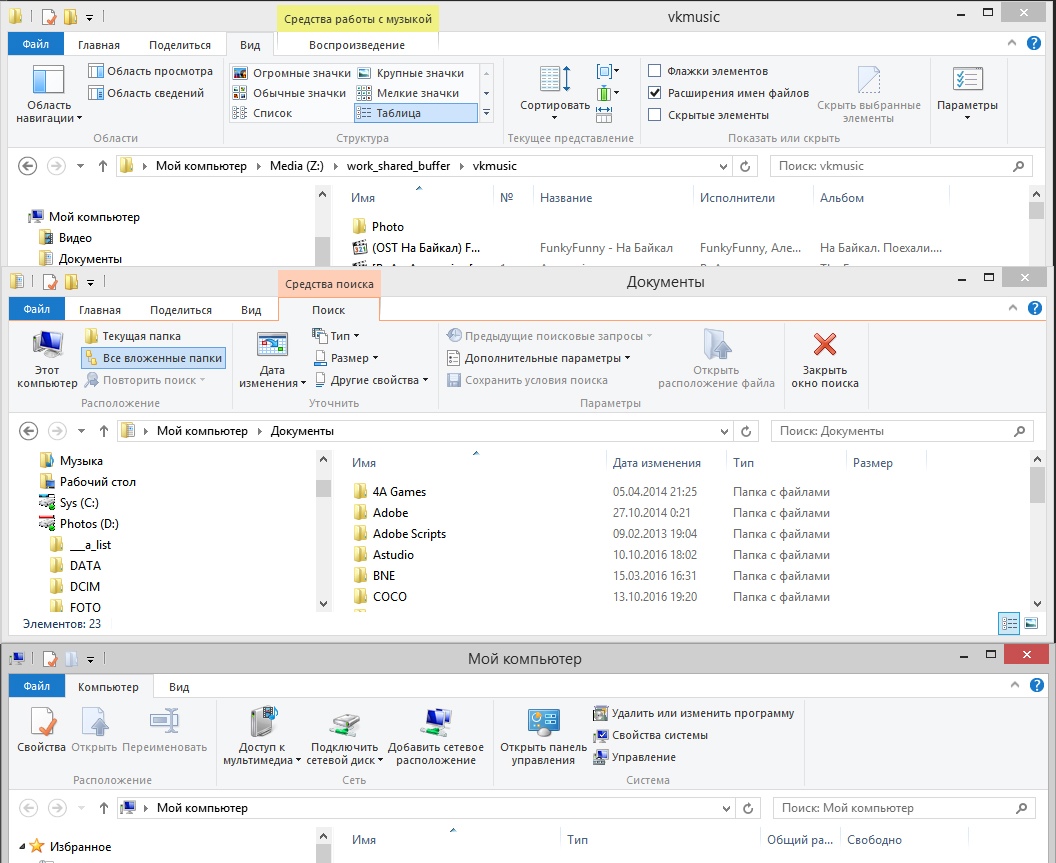Select Все вложенные папки search scope
The image size is (1056, 863).
click(154, 358)
